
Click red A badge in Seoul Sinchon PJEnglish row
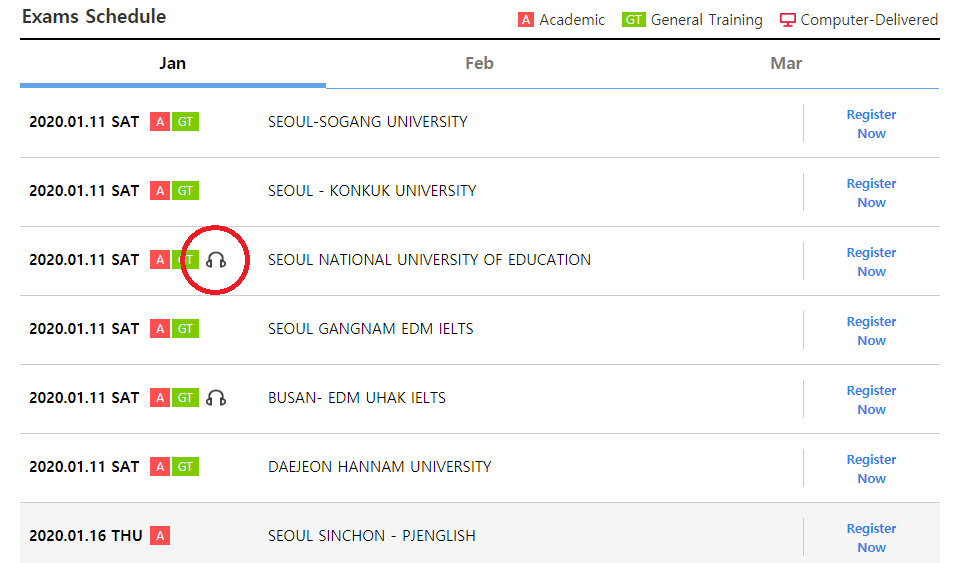(x=159, y=536)
